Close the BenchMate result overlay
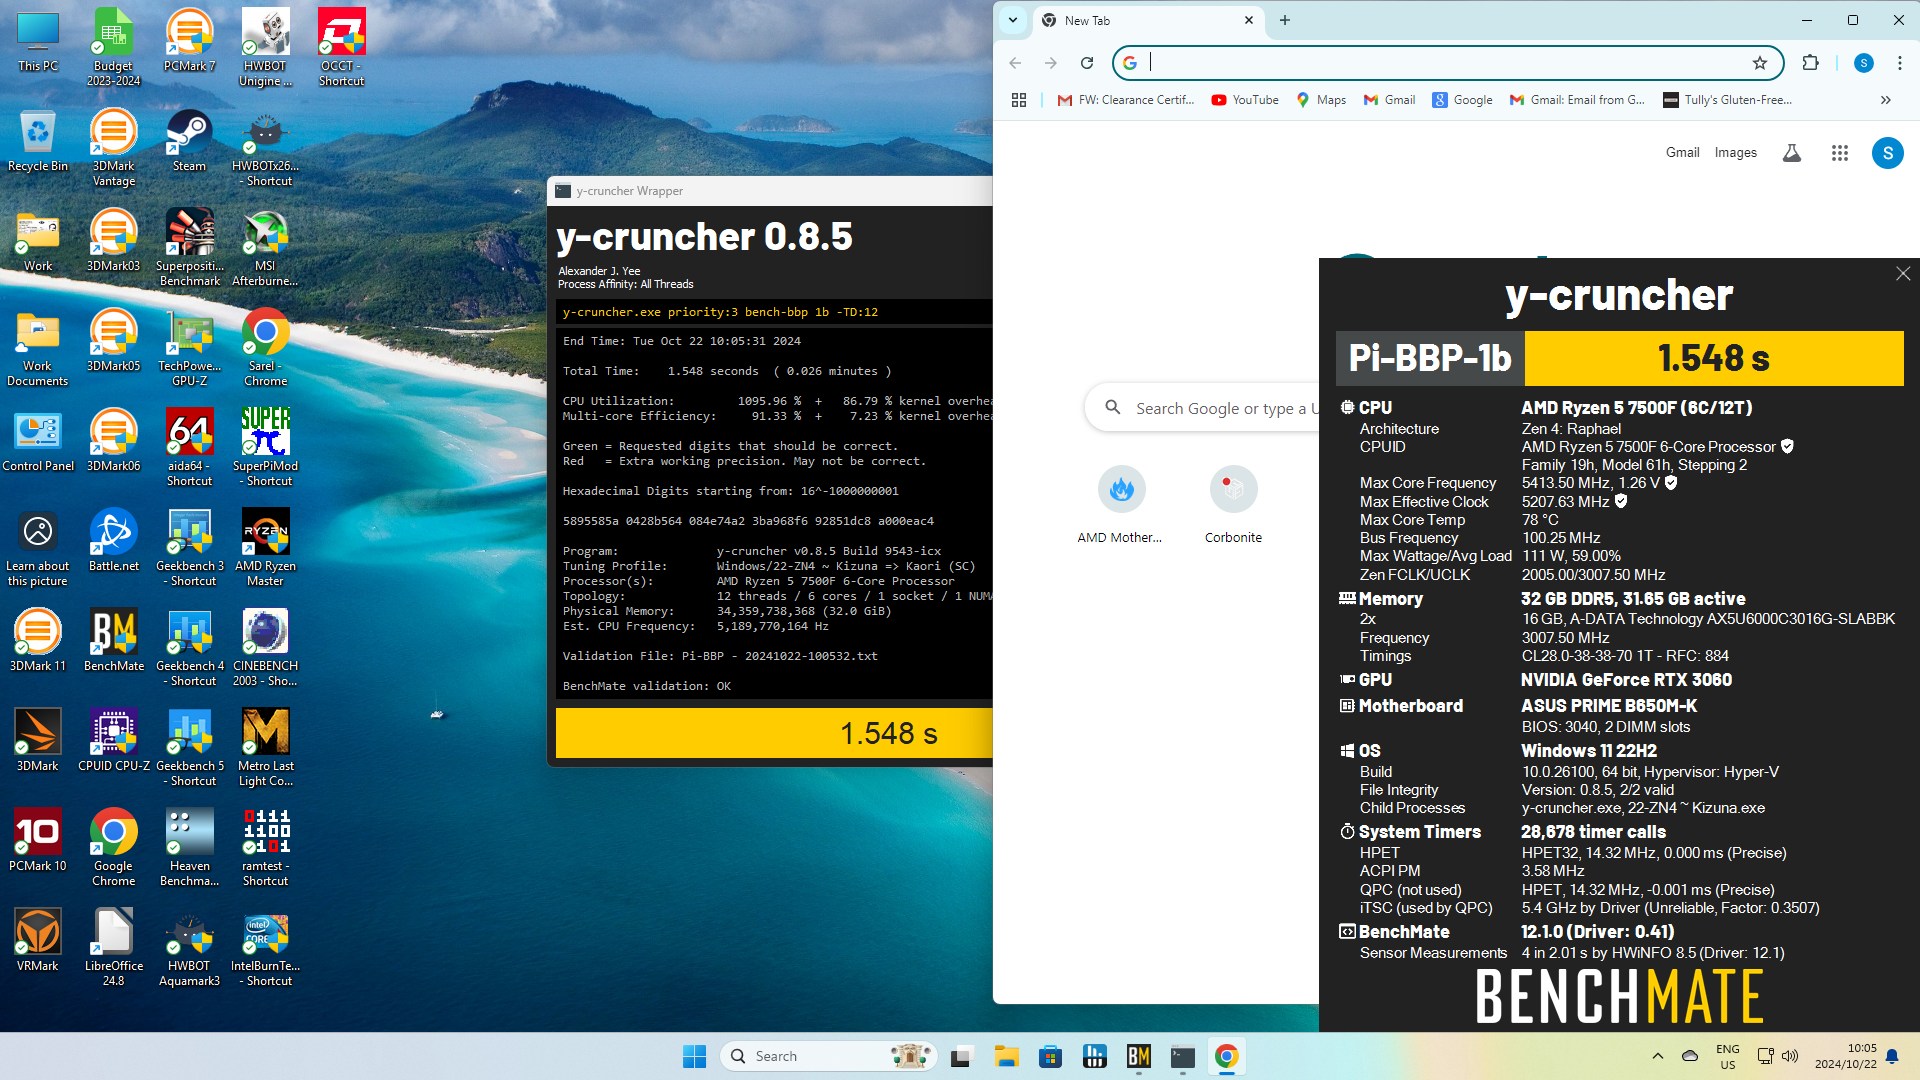 coord(1902,273)
